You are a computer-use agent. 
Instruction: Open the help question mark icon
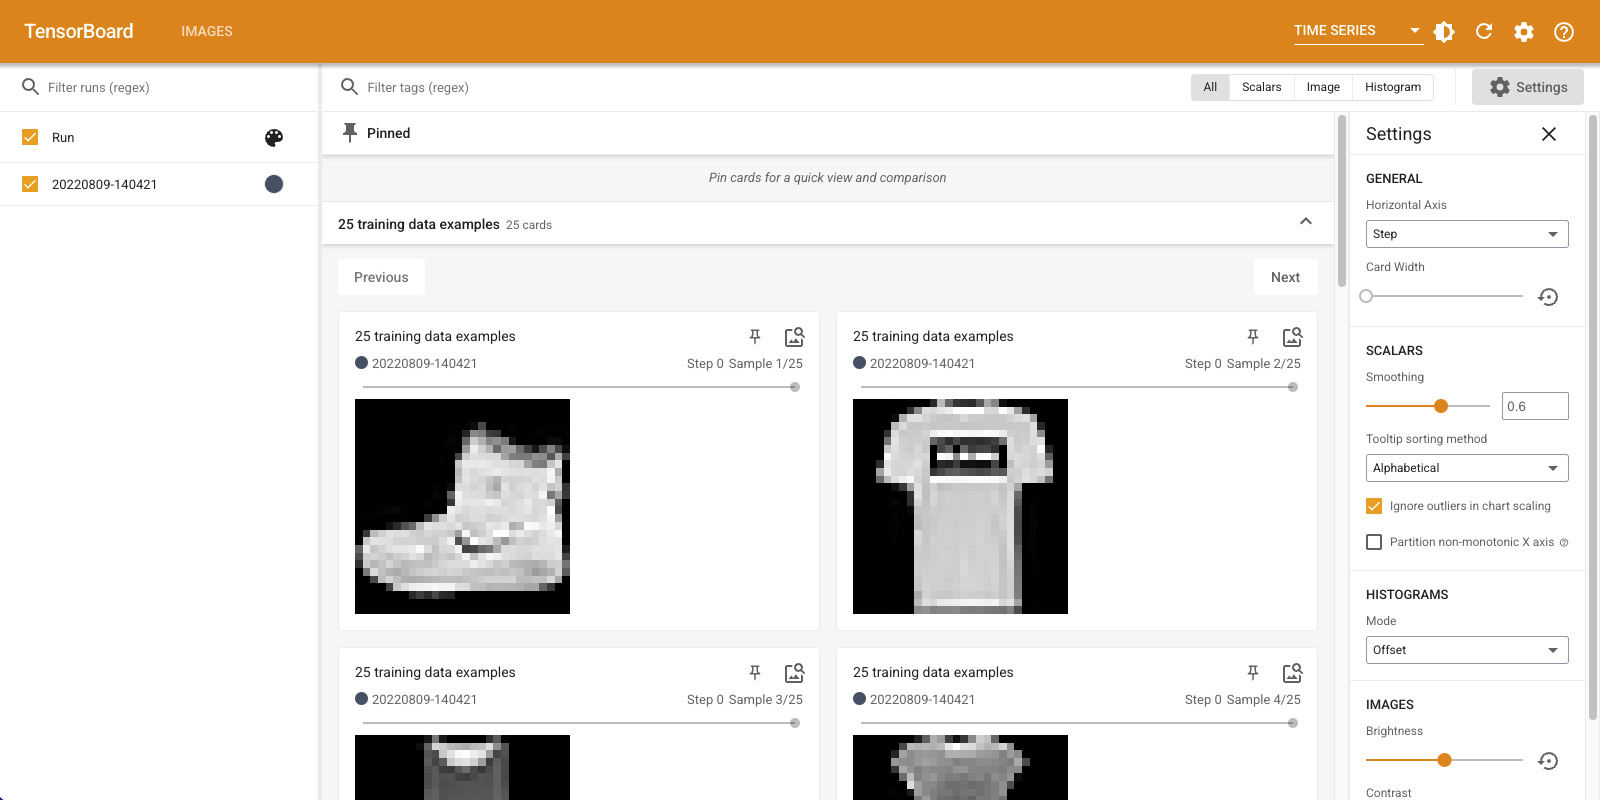tap(1564, 32)
